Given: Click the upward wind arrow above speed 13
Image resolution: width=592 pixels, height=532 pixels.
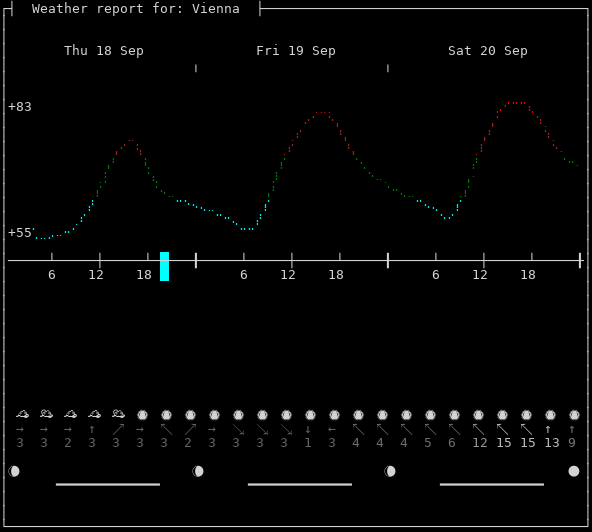Looking at the screenshot, I should pos(548,429).
